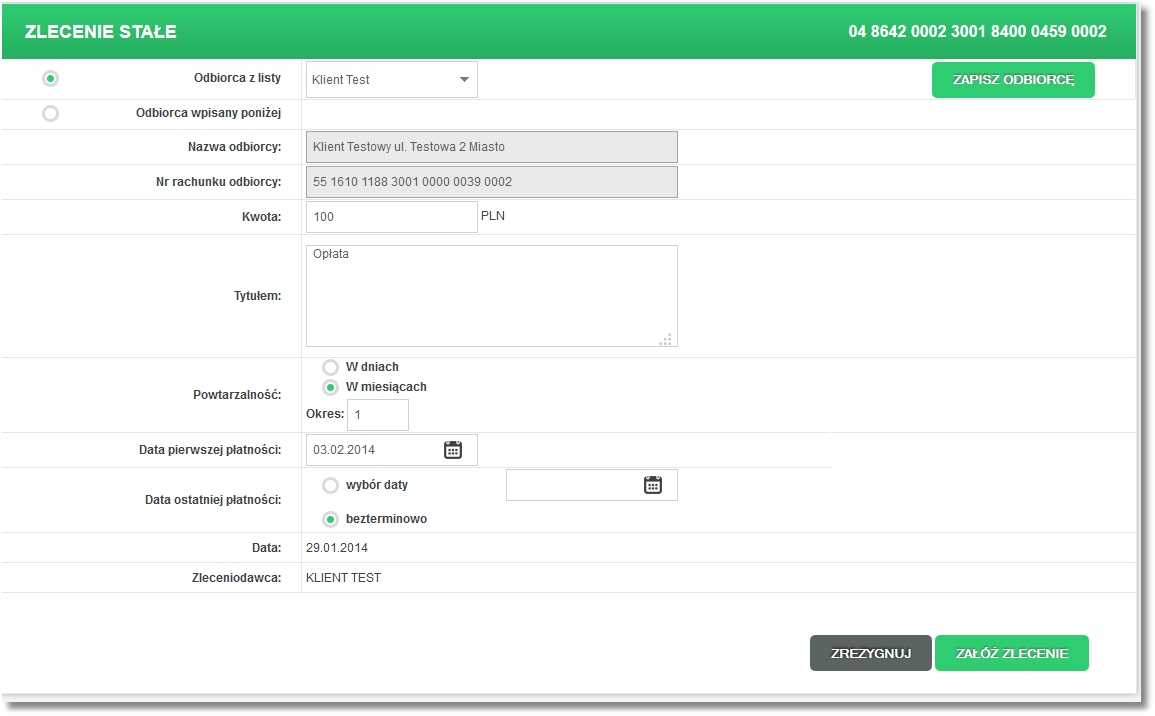Viewport: 1155px width, 716px height.
Task: Click account number 04 8642 0002 header text
Action: coord(977,31)
